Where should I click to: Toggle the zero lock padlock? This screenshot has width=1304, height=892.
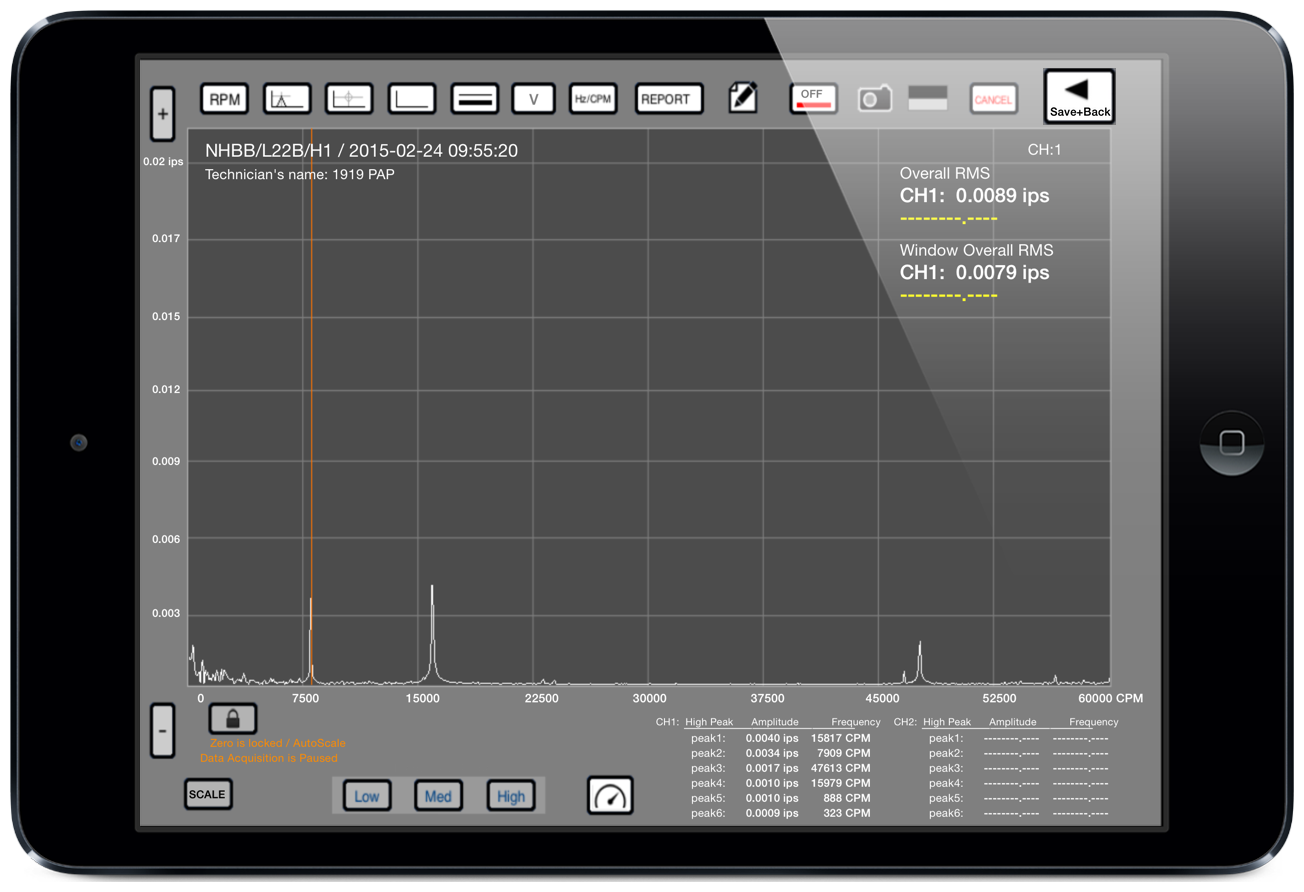232,718
